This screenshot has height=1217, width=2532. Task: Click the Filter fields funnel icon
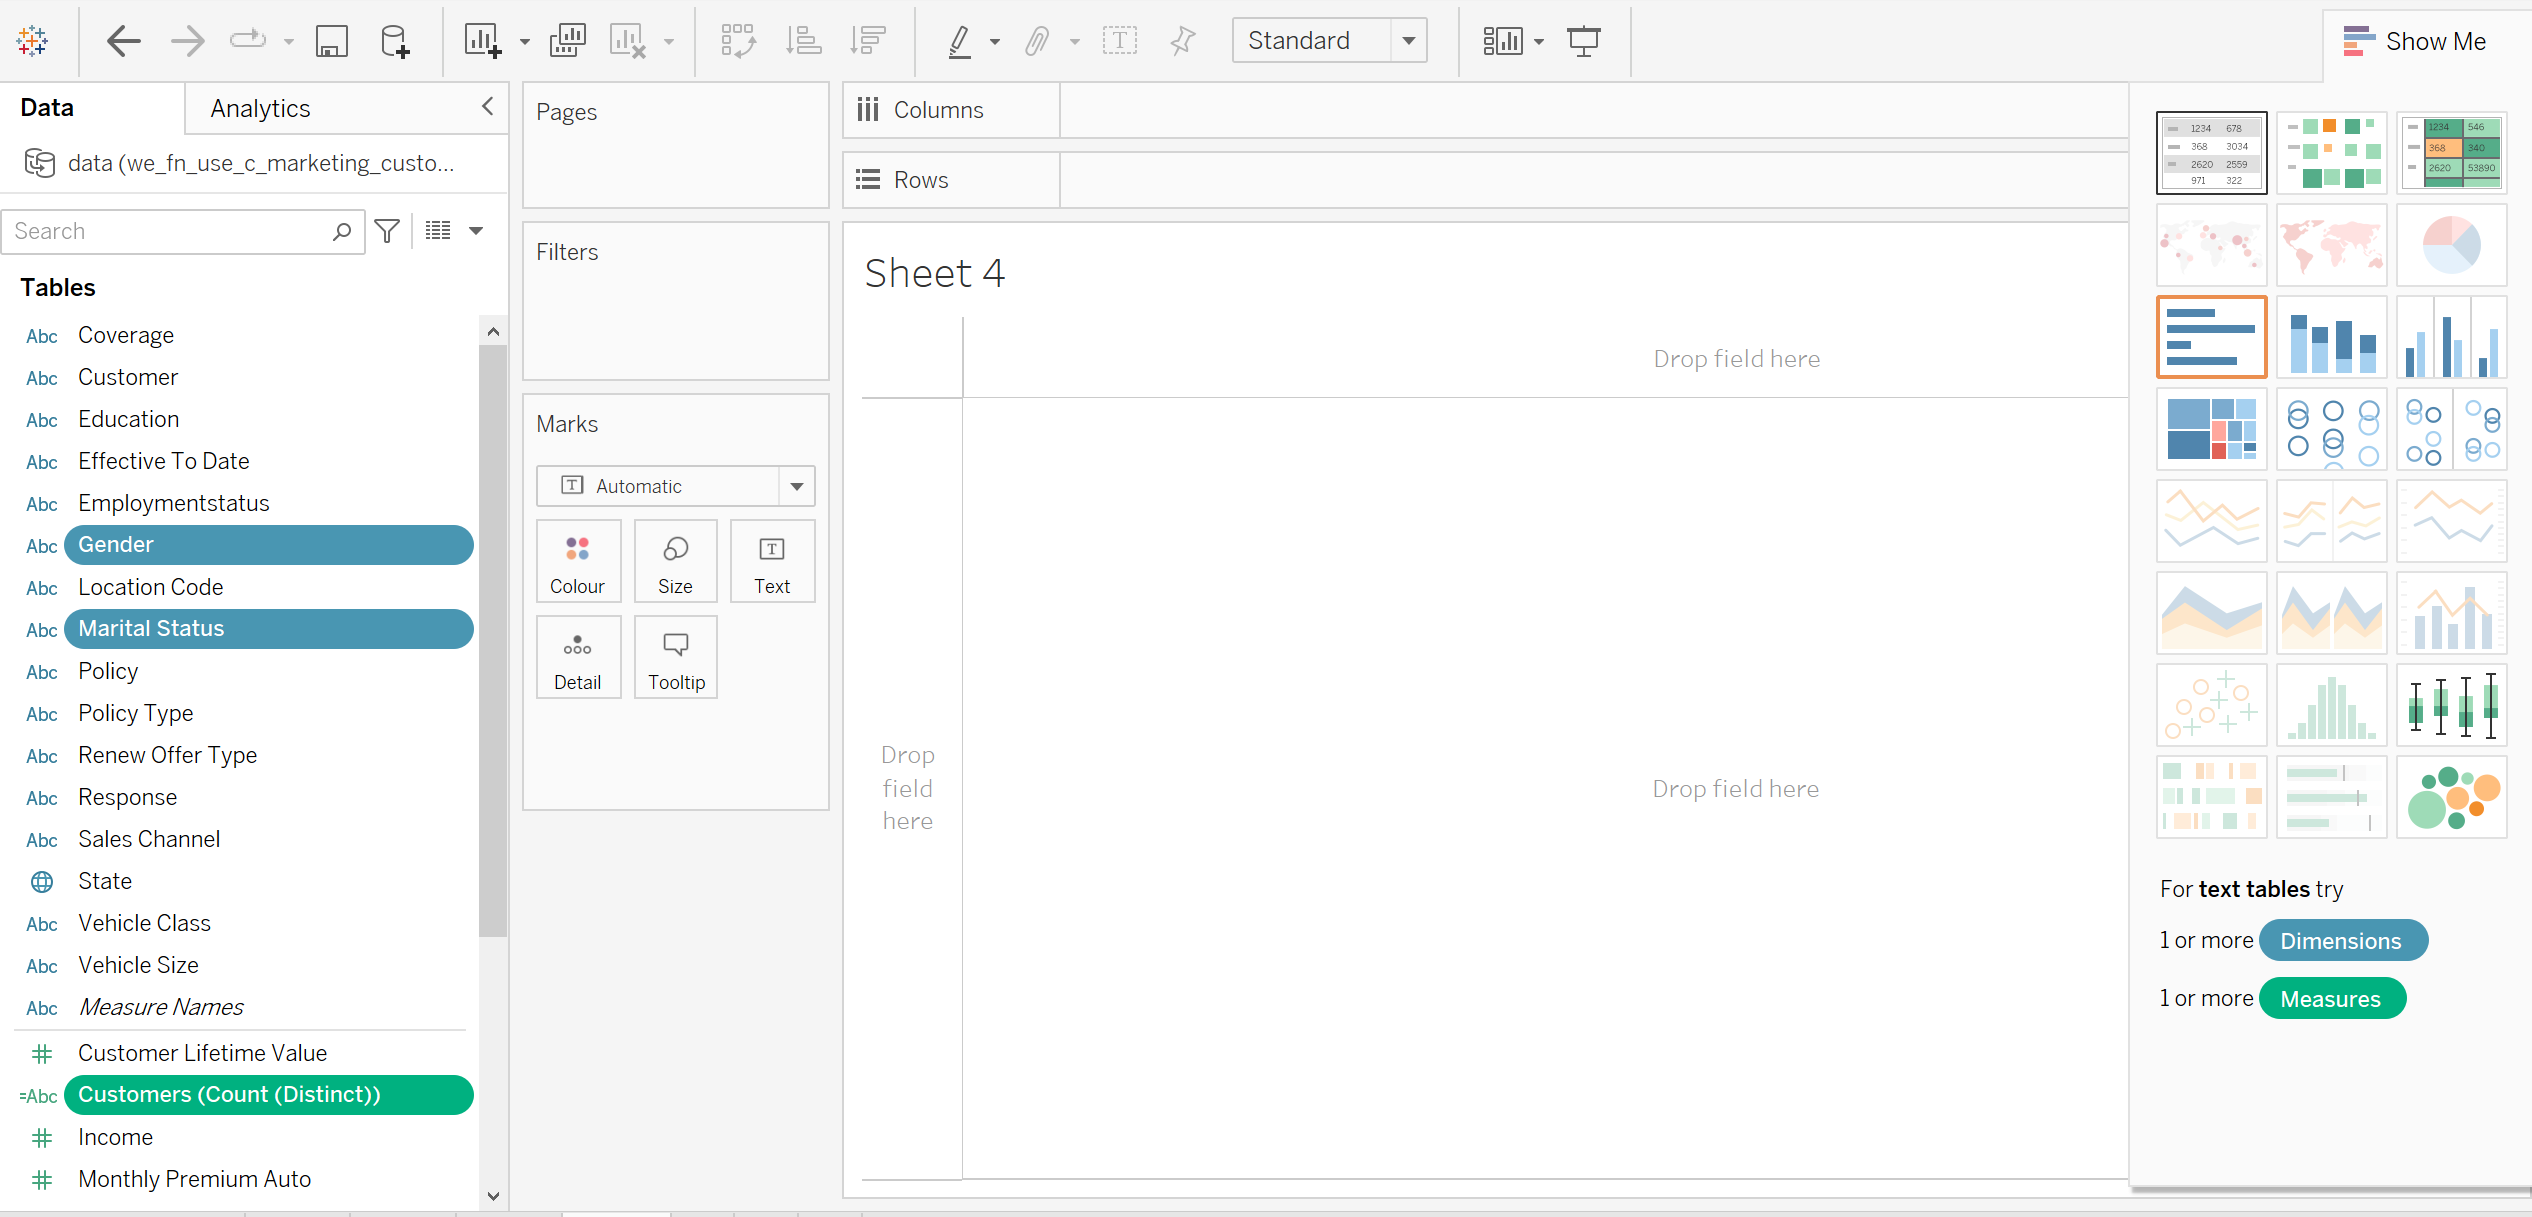(x=387, y=231)
